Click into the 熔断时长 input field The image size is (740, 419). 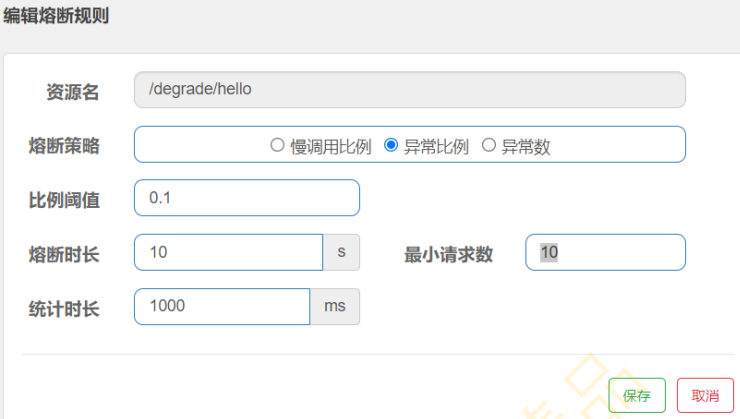228,252
